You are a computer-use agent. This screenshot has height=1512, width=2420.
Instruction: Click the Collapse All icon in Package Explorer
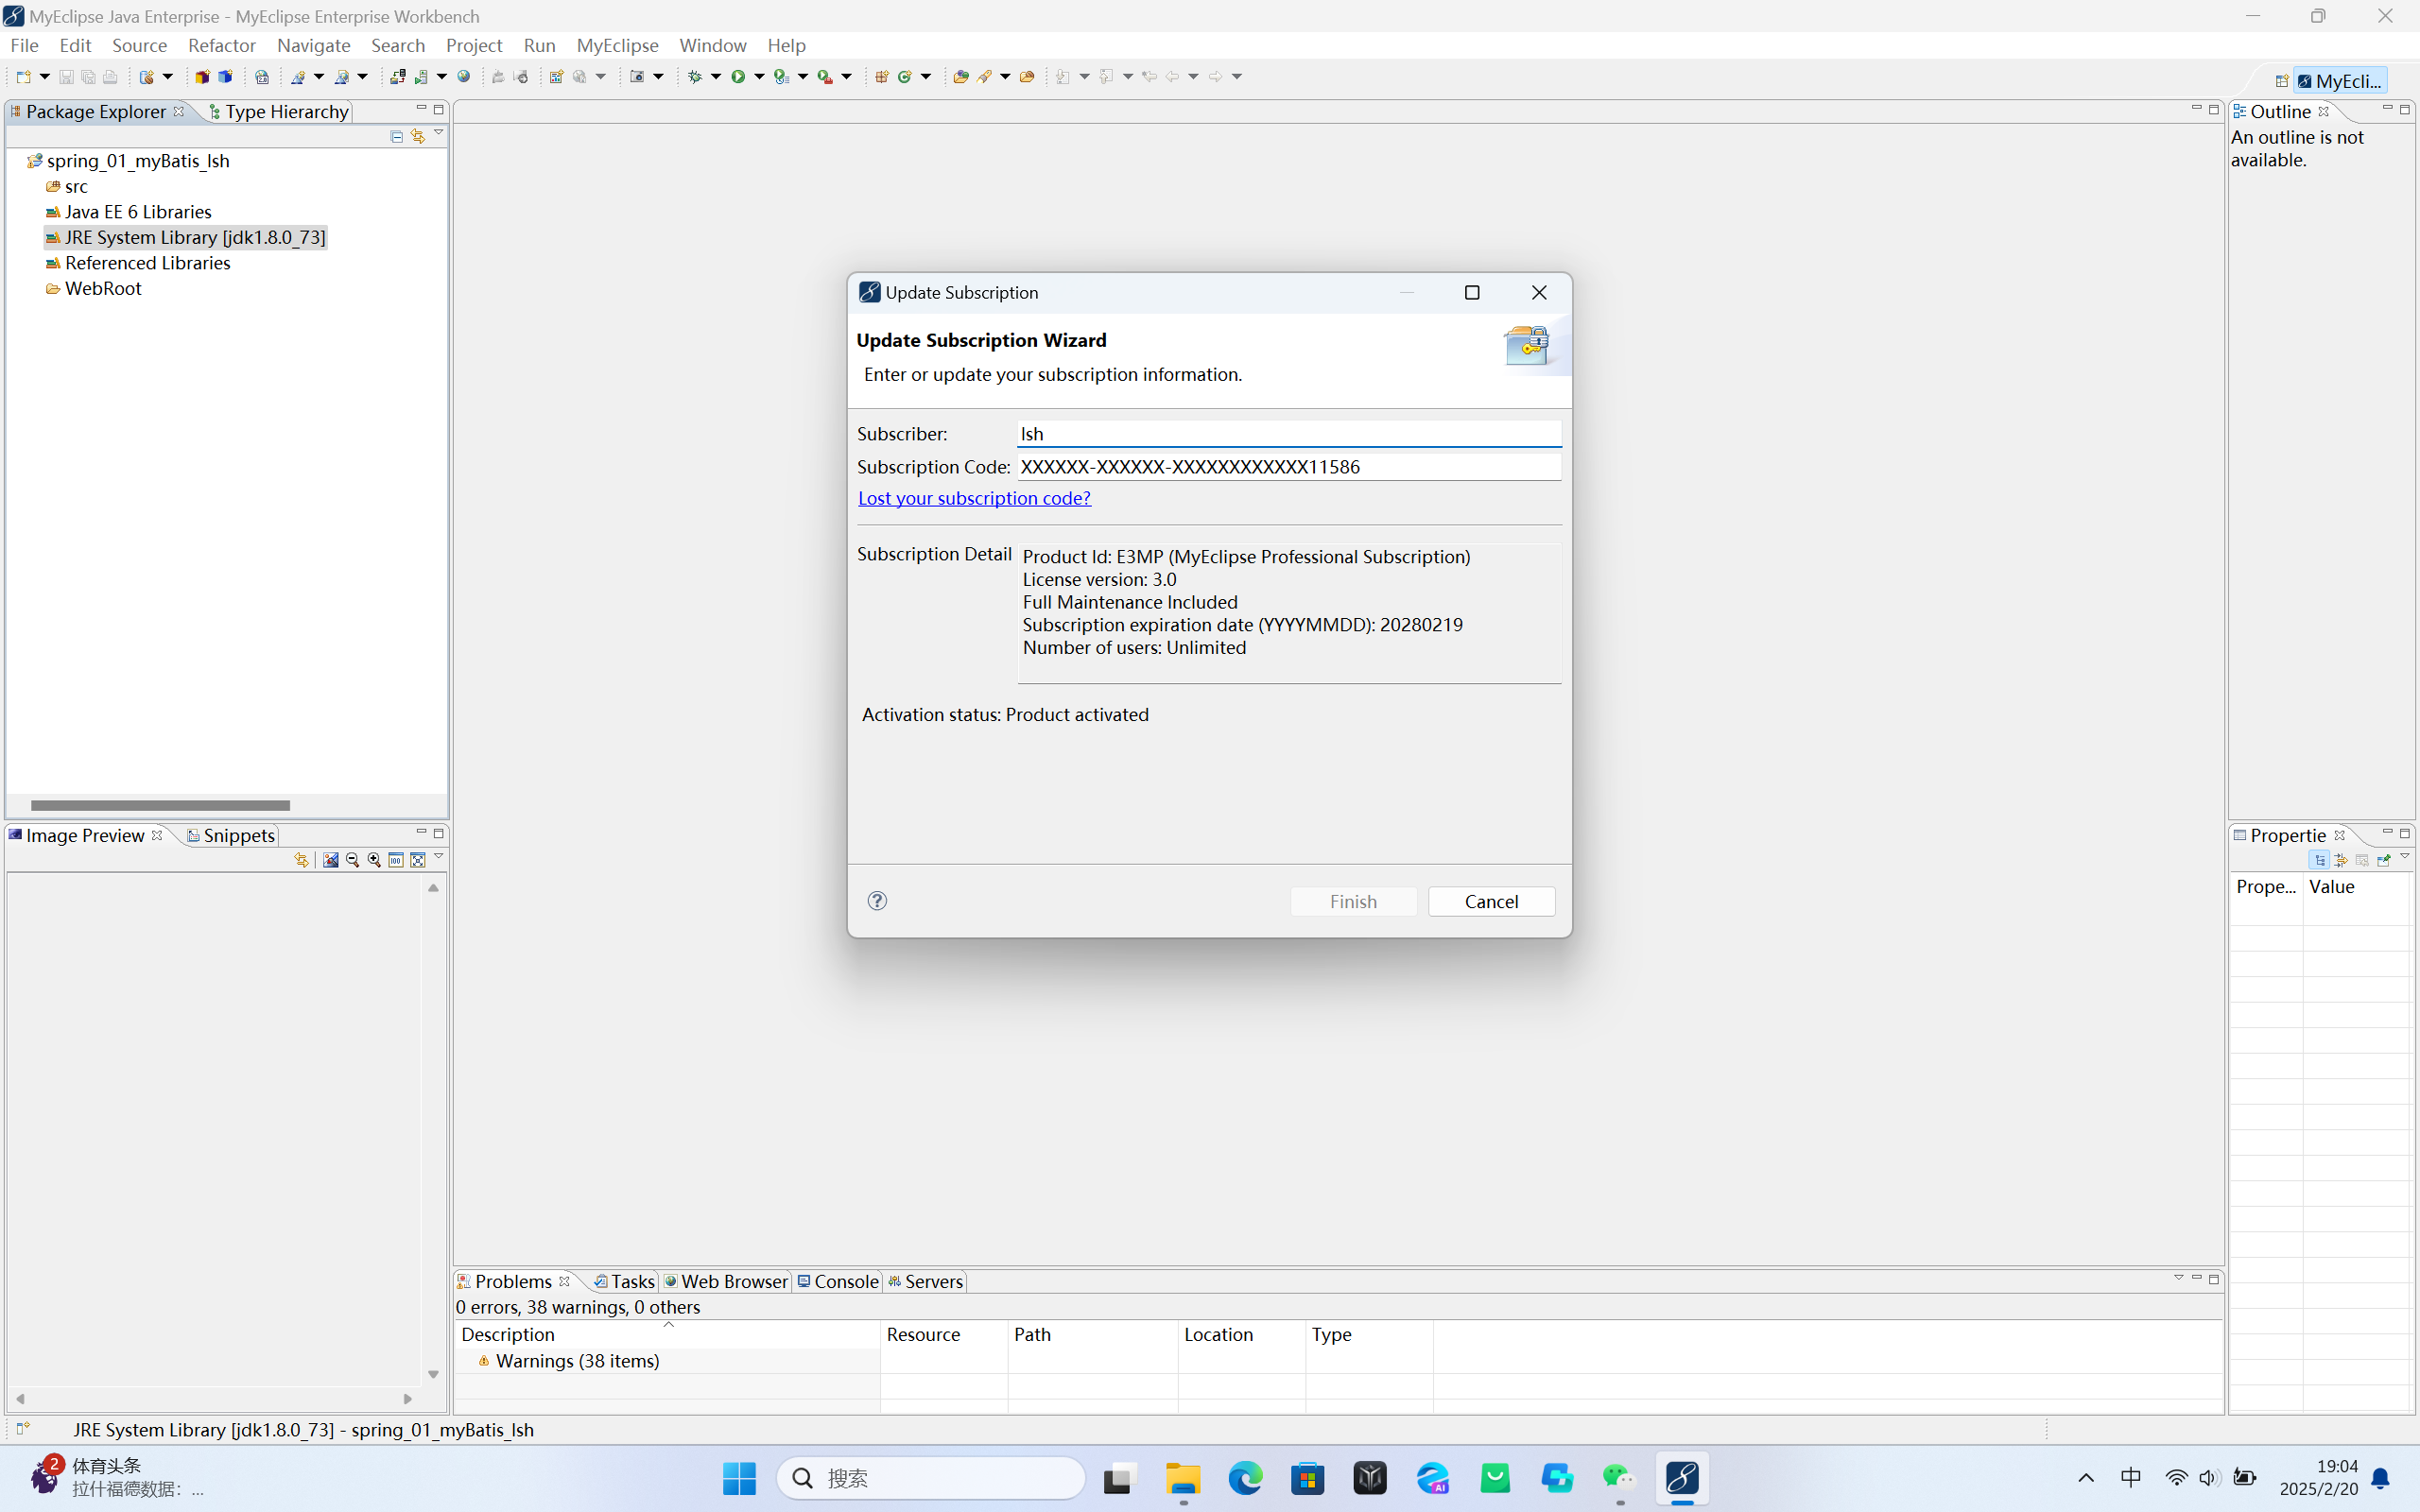(x=396, y=136)
